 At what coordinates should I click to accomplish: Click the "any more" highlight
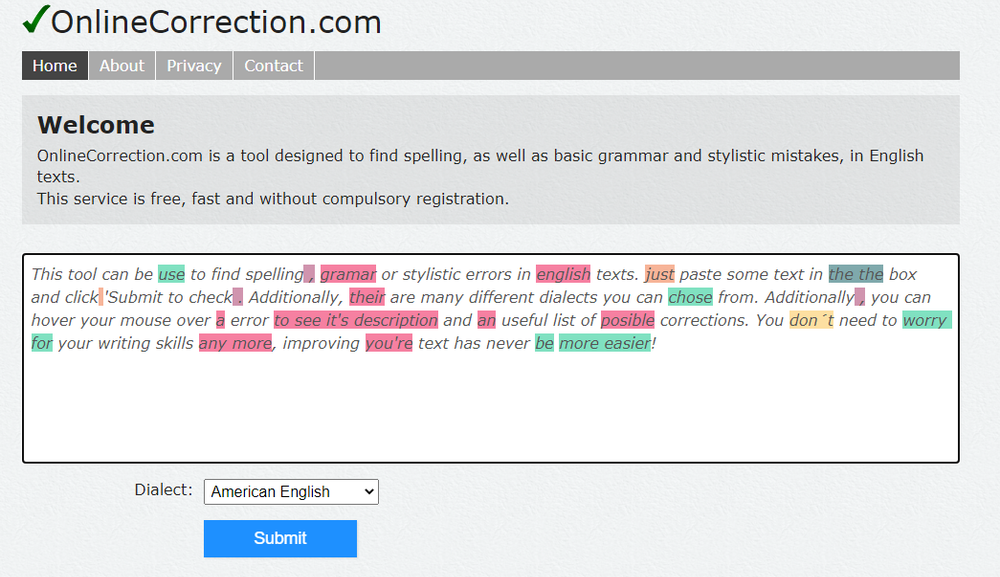point(234,342)
